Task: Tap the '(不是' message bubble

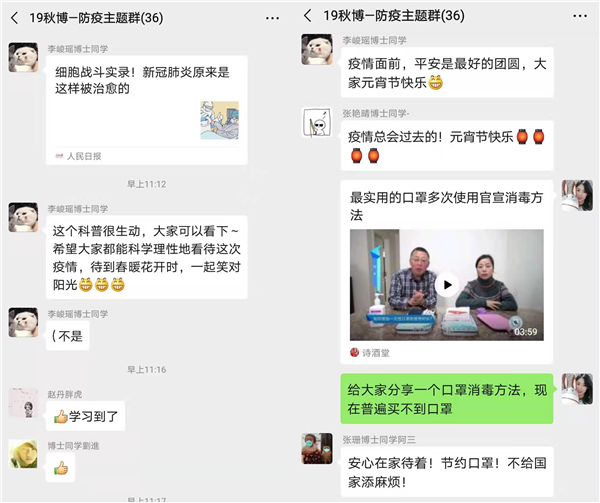Action: 67,336
